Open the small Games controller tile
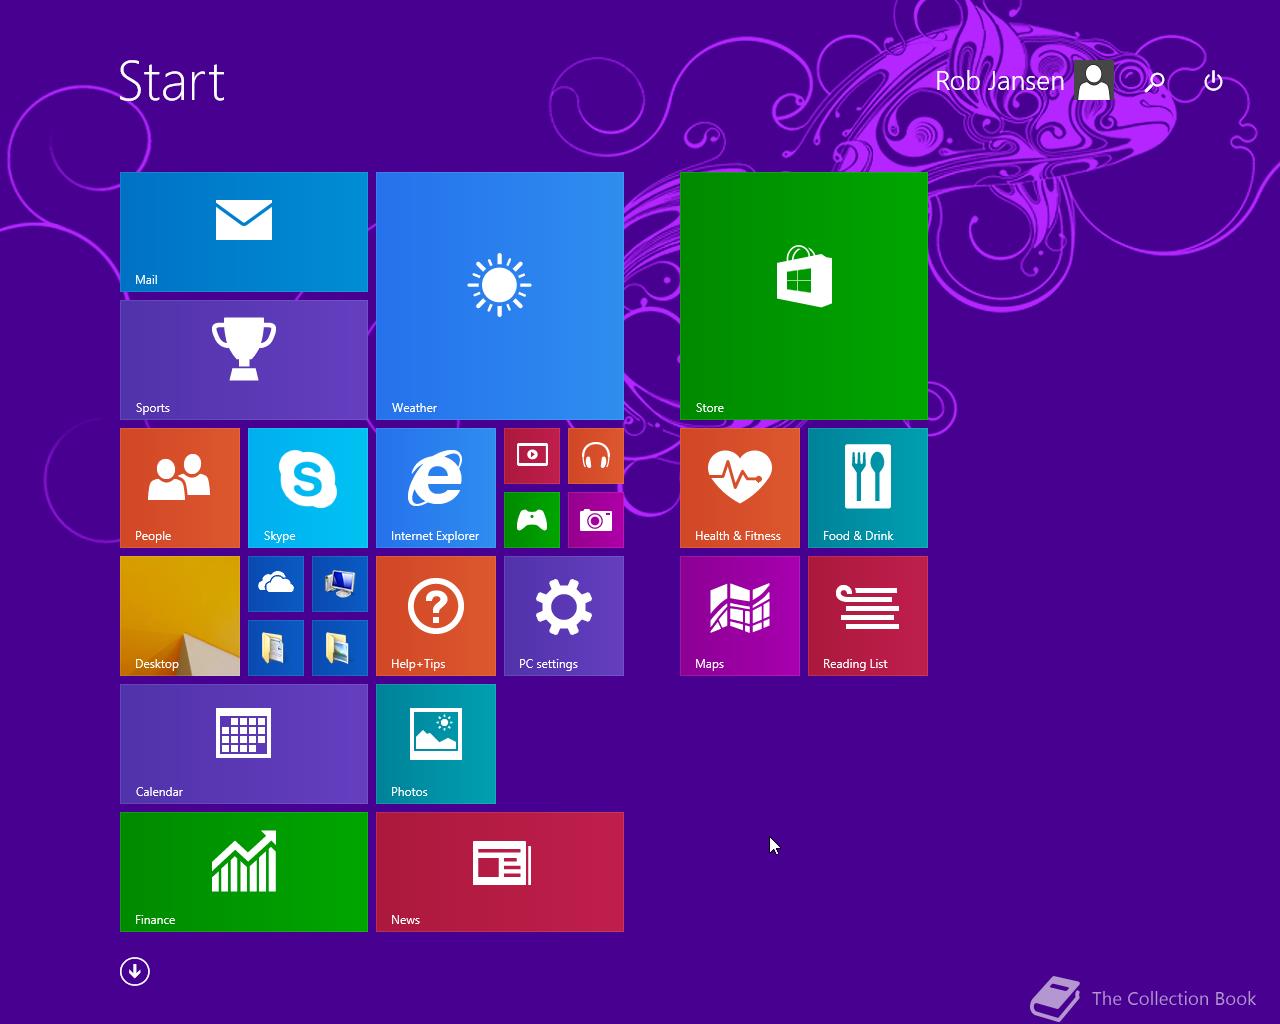This screenshot has height=1024, width=1280. click(532, 520)
